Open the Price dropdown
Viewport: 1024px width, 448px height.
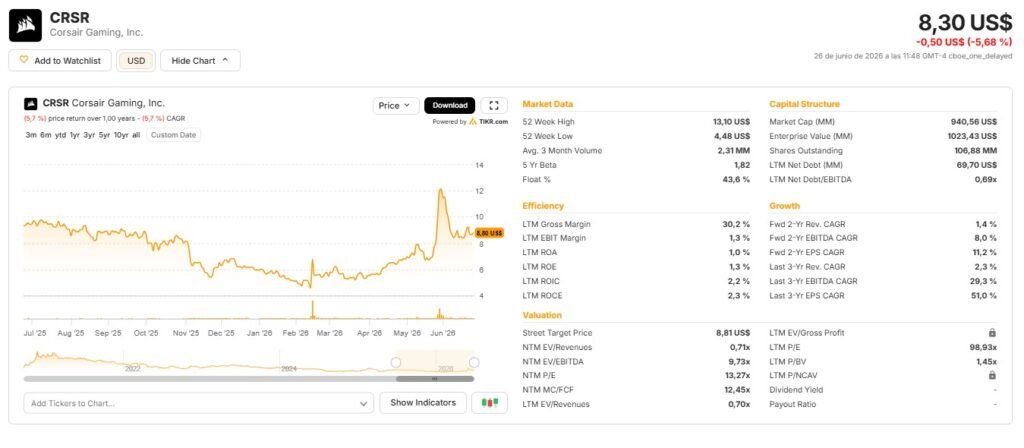(x=396, y=106)
